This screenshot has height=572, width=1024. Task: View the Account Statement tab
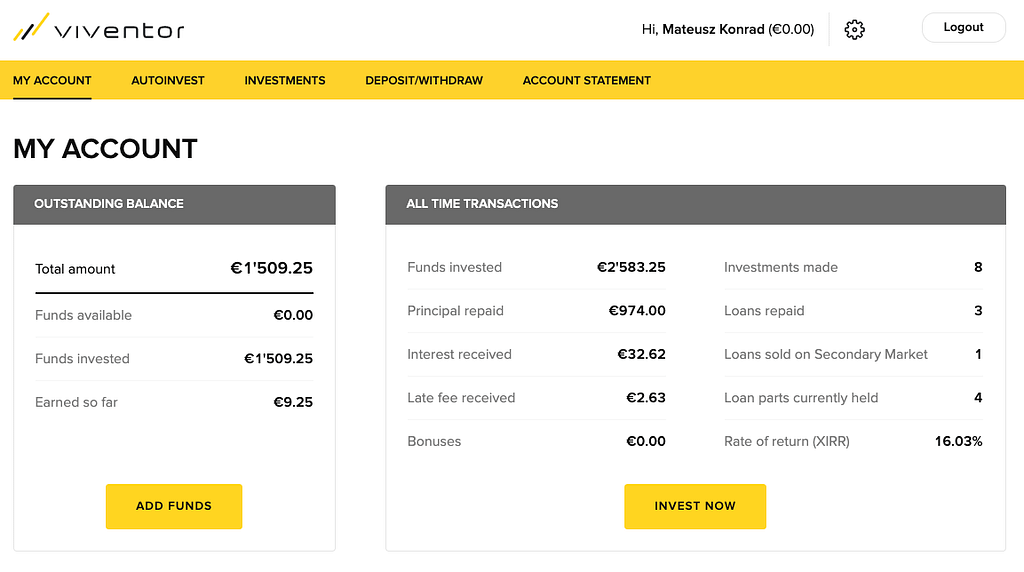coord(586,80)
